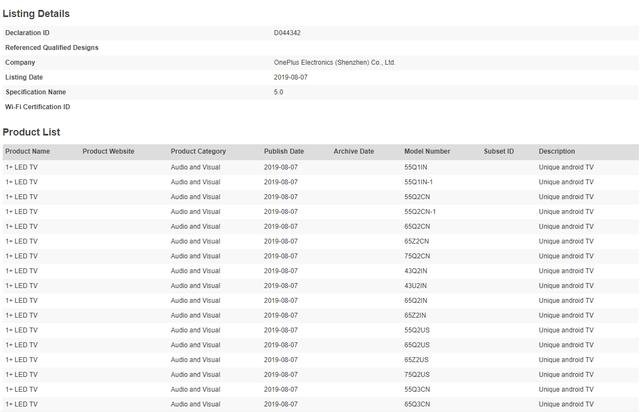Screen dimensions: 640x412
Task: Select model number 75Q2US
Action: [x=417, y=374]
